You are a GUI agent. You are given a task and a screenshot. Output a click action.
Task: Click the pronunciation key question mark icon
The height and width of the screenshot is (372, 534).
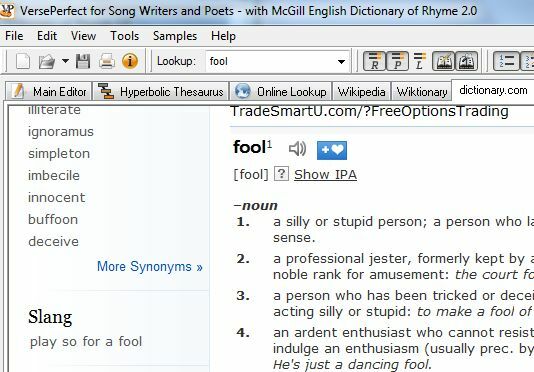(x=281, y=174)
